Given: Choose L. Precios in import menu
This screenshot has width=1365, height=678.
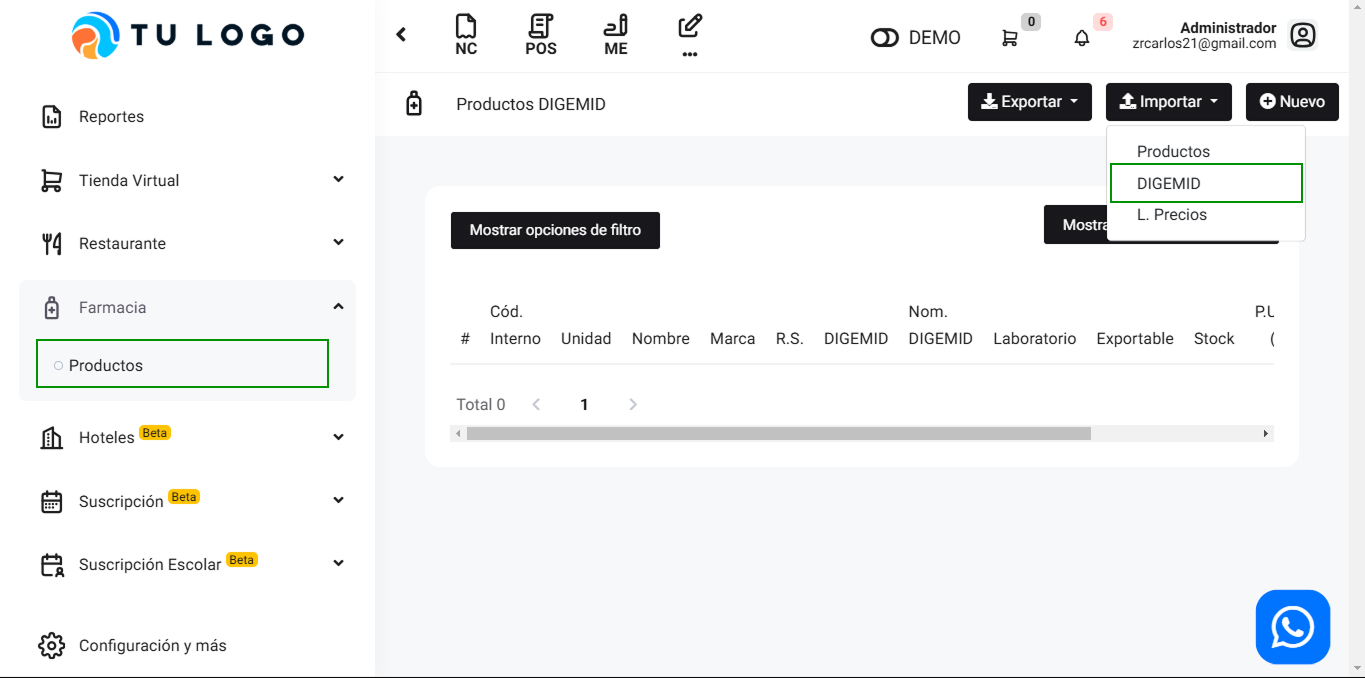Looking at the screenshot, I should click(1172, 215).
